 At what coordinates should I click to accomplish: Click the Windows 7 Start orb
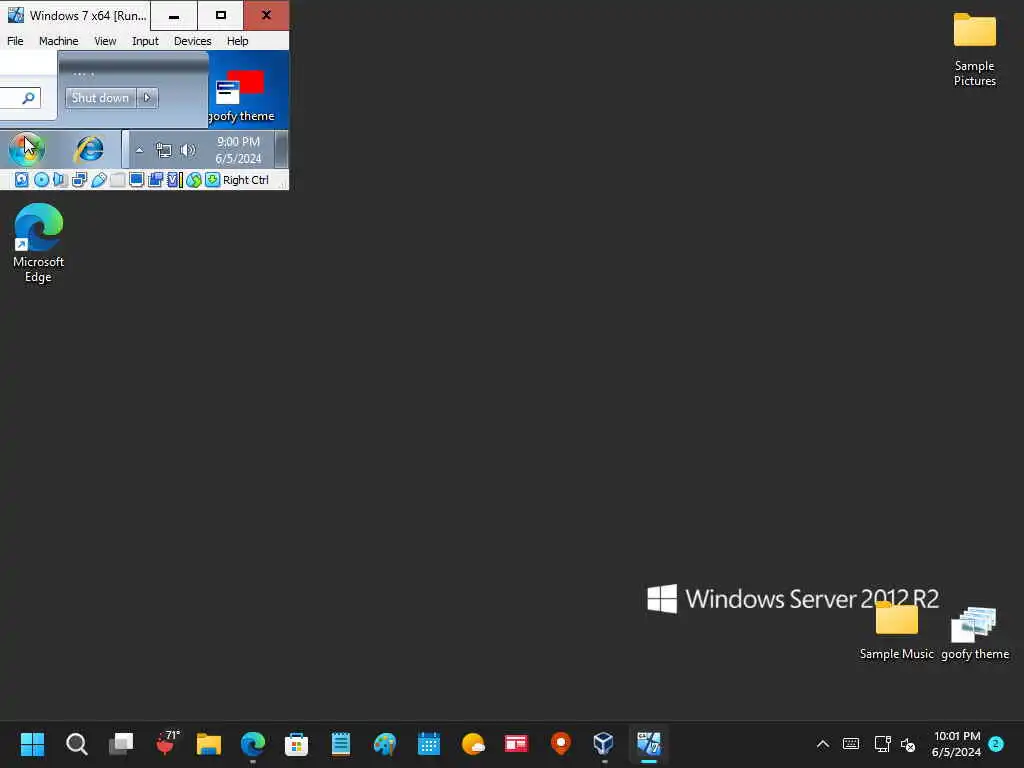(26, 149)
